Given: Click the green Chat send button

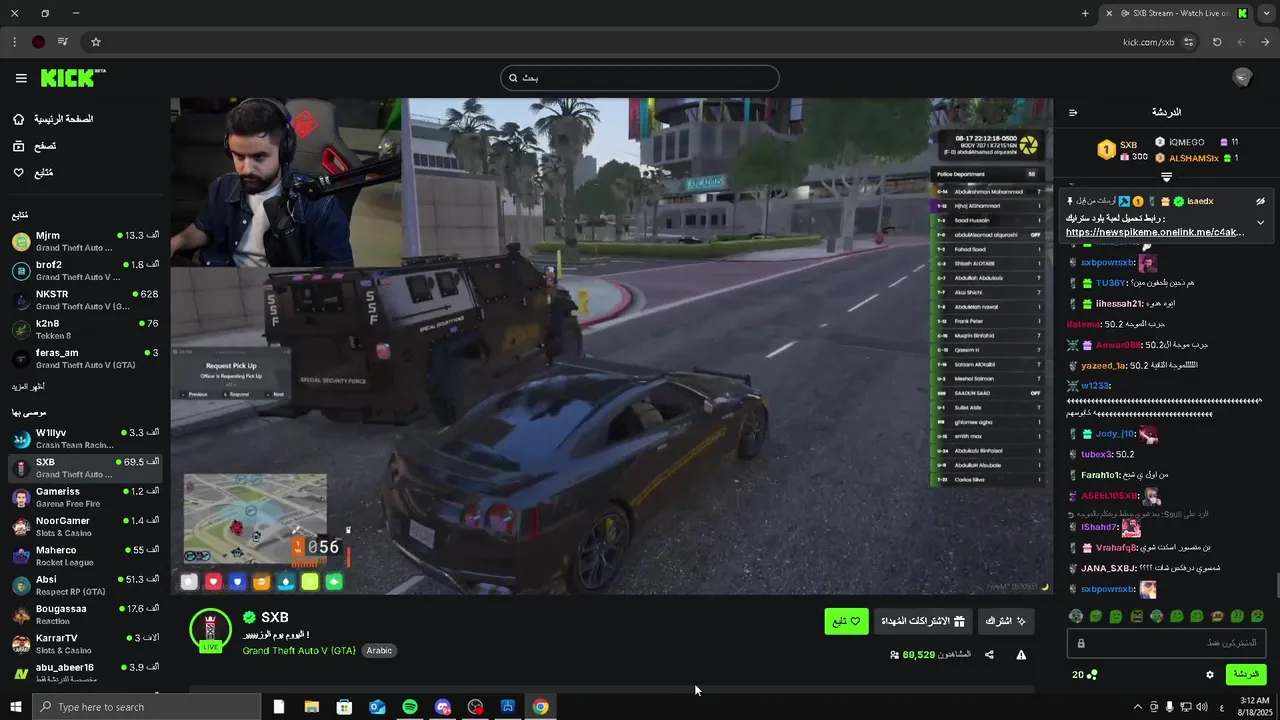Looking at the screenshot, I should [1246, 675].
